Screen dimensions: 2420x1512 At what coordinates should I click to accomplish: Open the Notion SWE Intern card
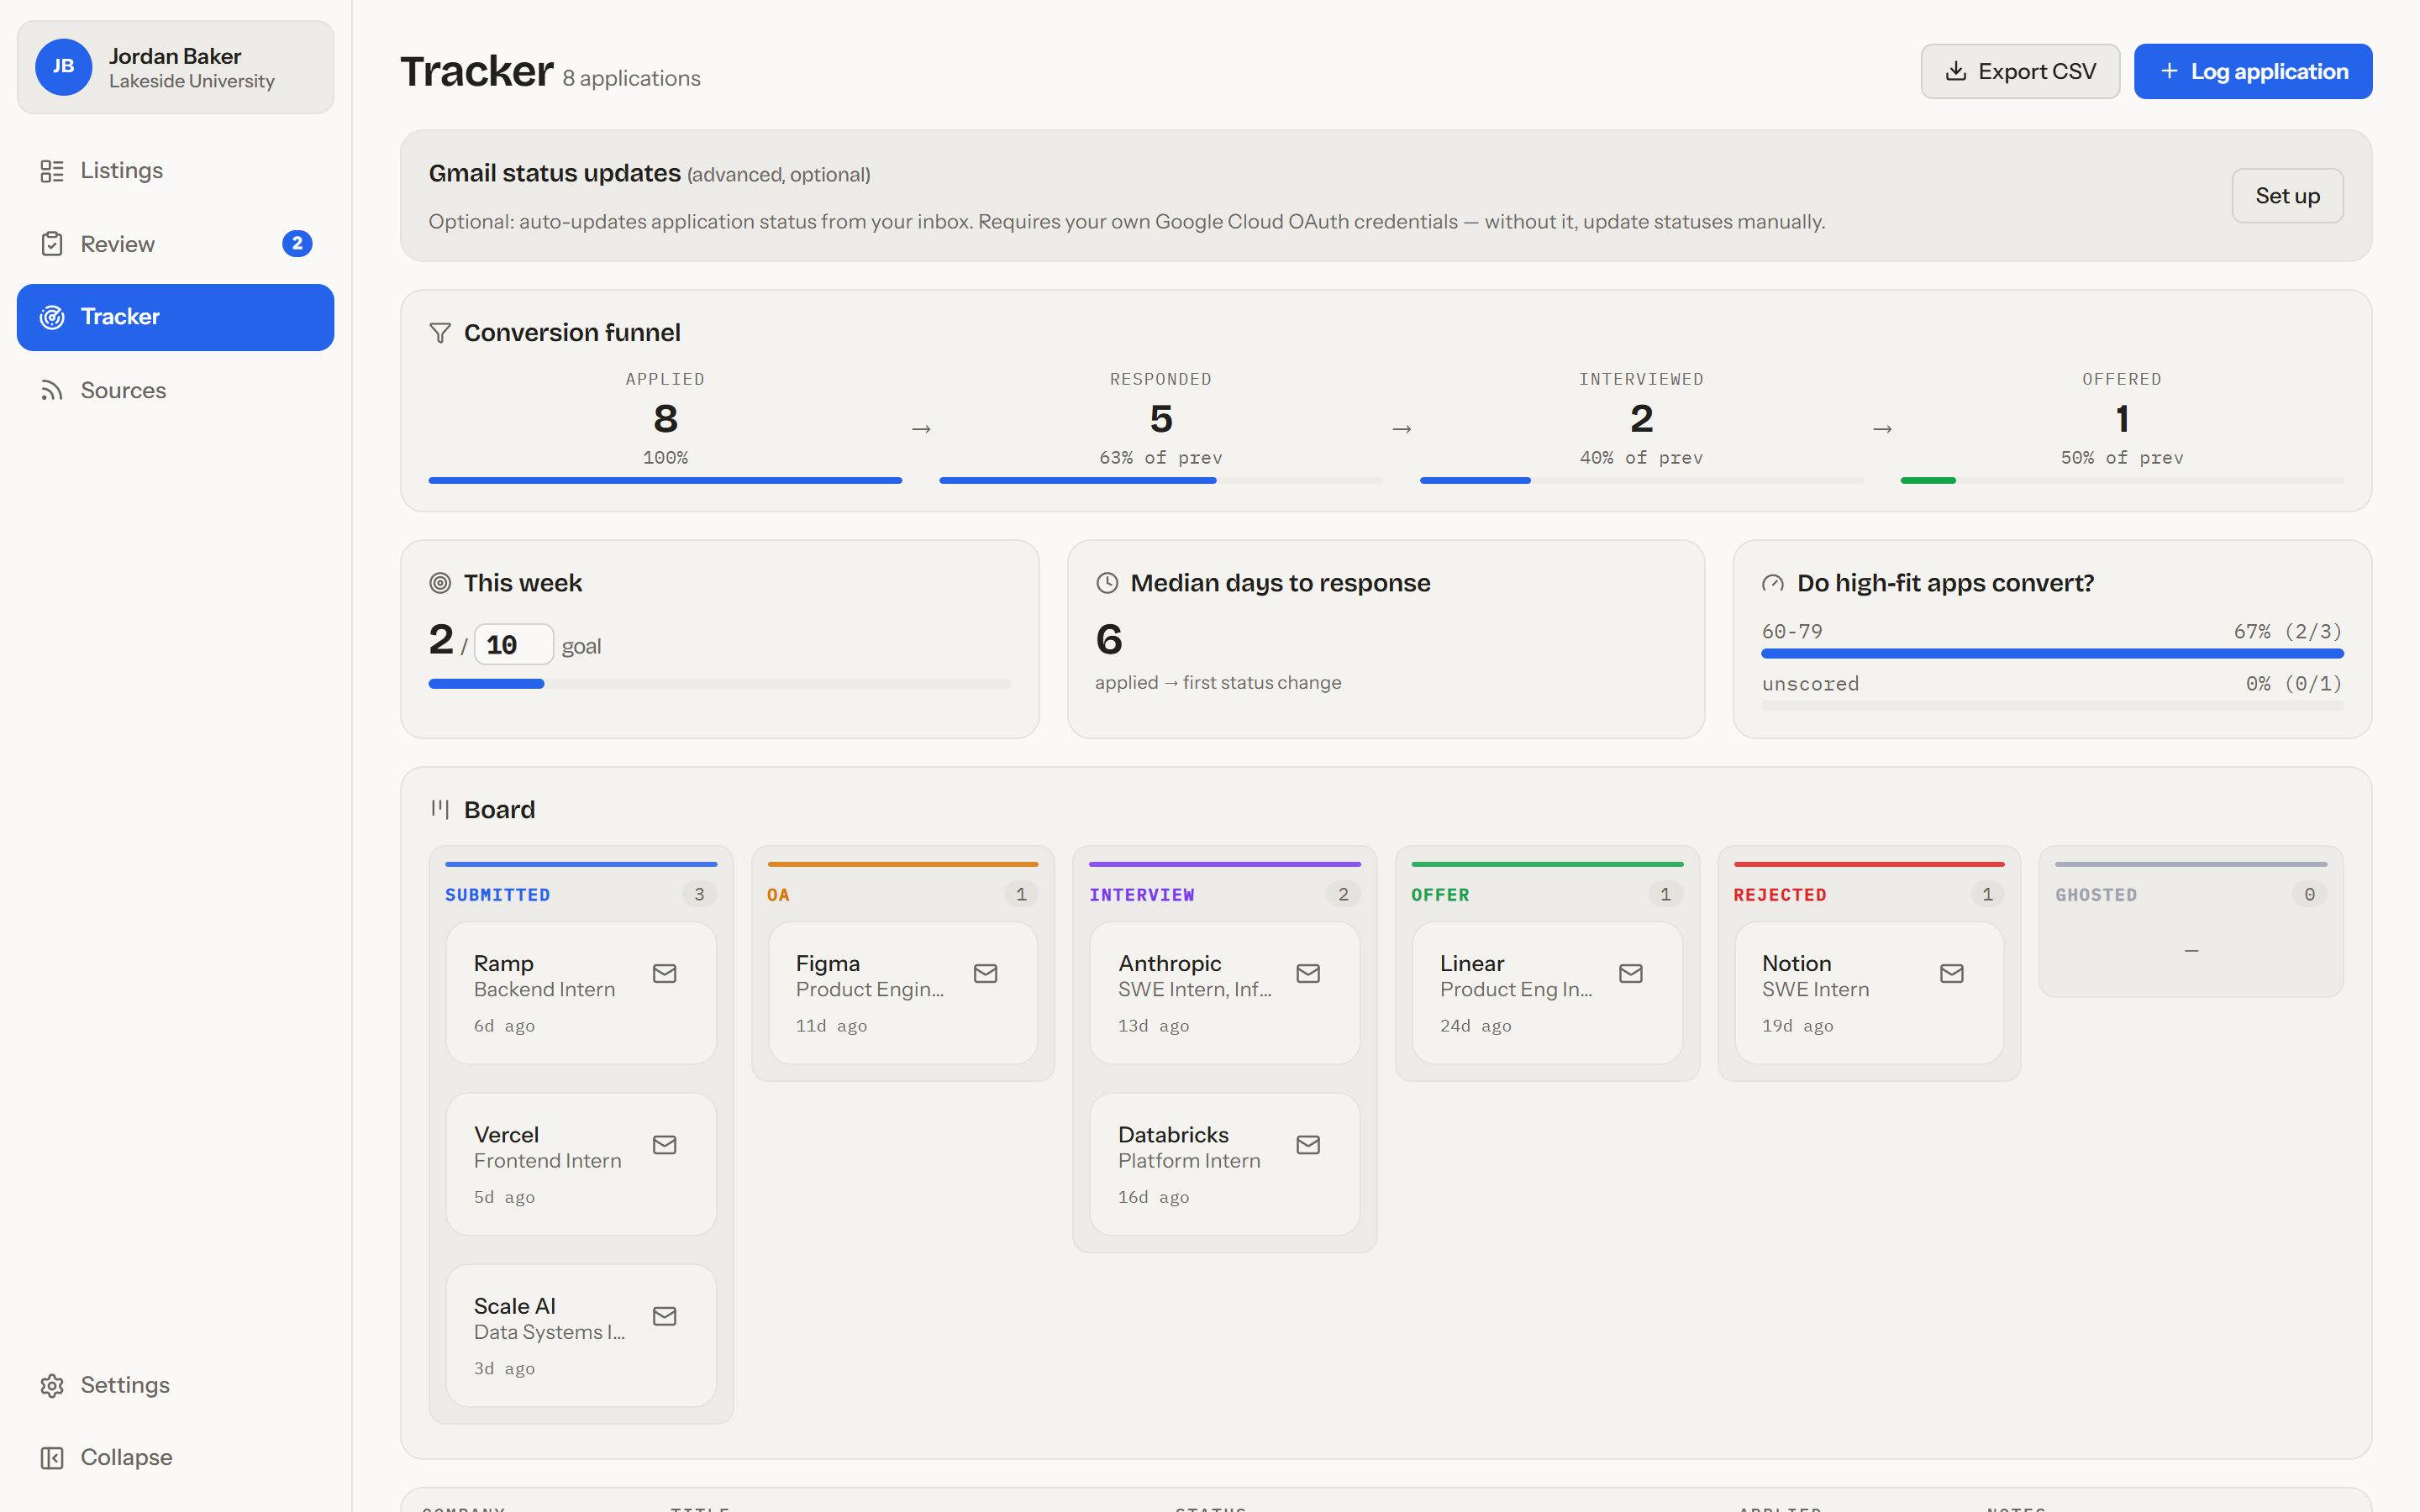pyautogui.click(x=1869, y=993)
